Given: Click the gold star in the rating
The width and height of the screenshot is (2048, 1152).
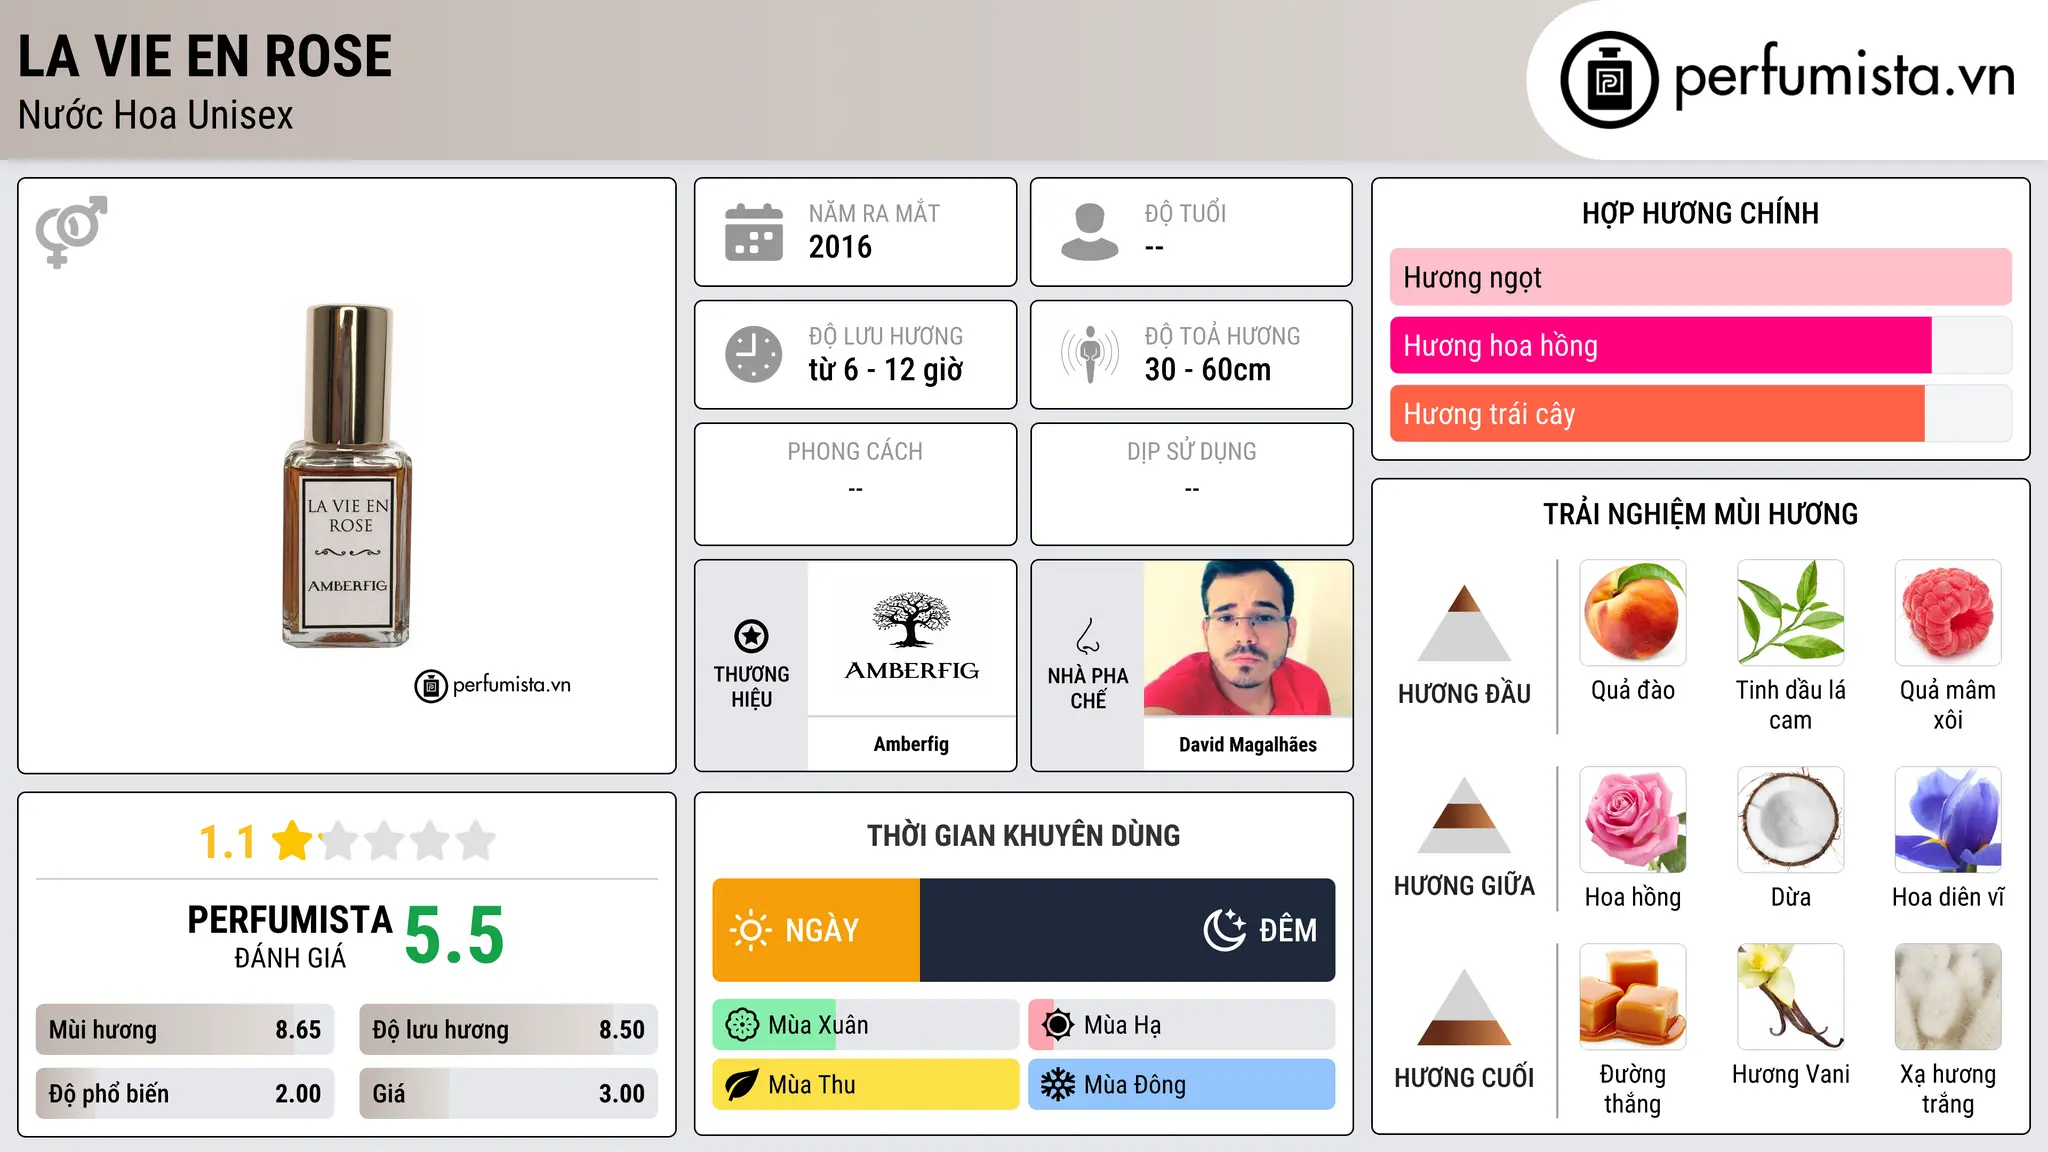Looking at the screenshot, I should pyautogui.click(x=292, y=840).
